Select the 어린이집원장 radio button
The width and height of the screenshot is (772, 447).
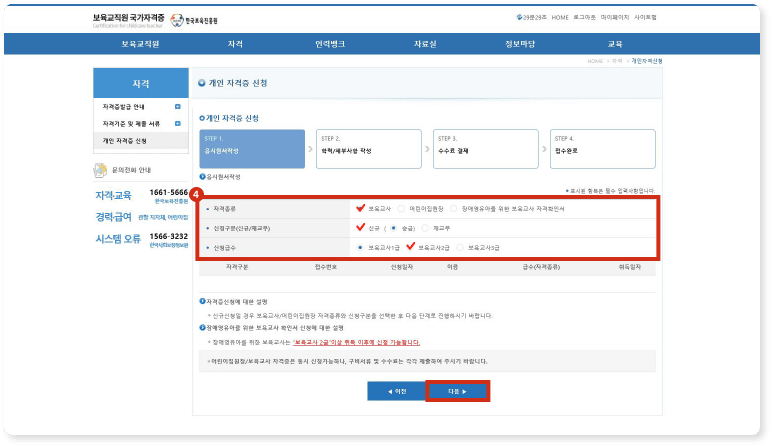(401, 209)
